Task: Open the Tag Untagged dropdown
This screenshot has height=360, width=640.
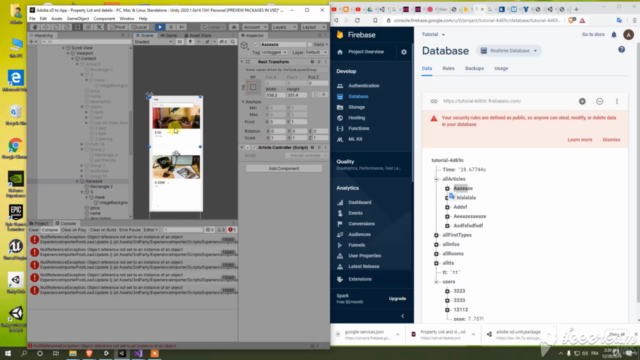Action: [274, 52]
